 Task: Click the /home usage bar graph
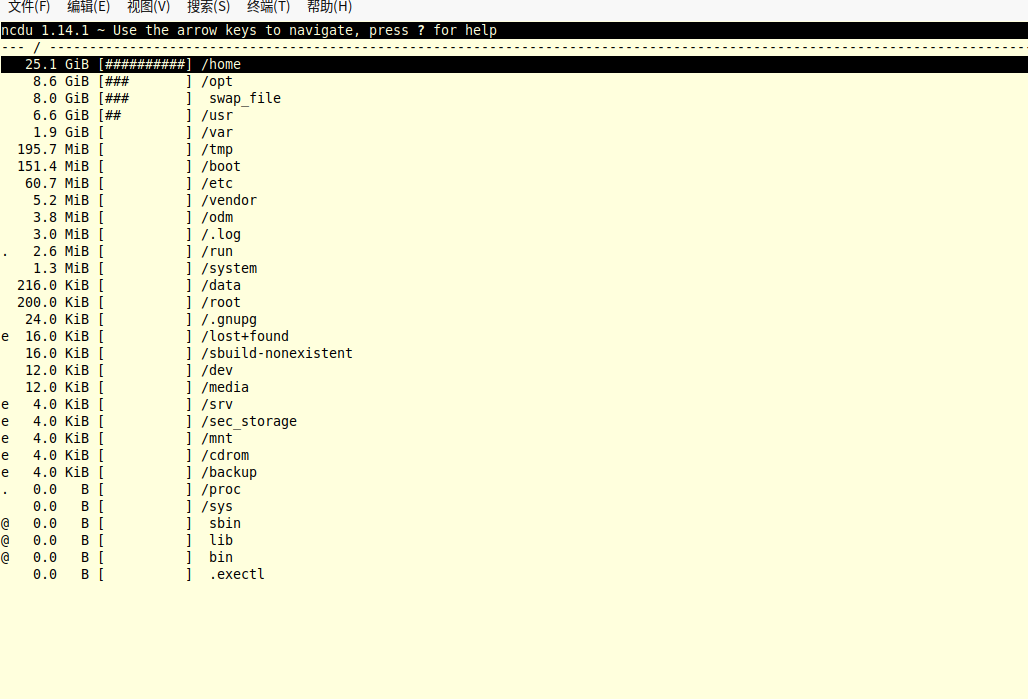tap(146, 64)
